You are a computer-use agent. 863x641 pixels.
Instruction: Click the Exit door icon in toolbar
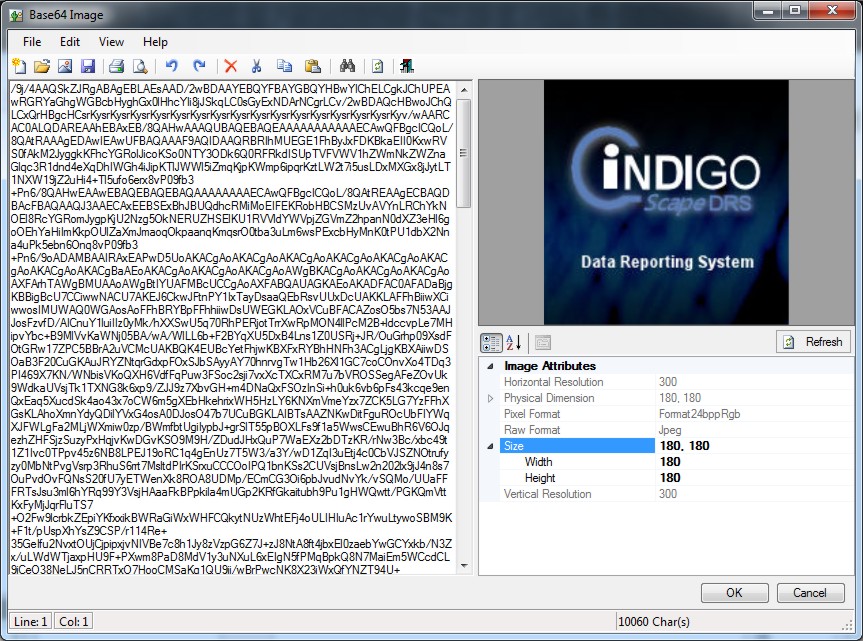[407, 66]
